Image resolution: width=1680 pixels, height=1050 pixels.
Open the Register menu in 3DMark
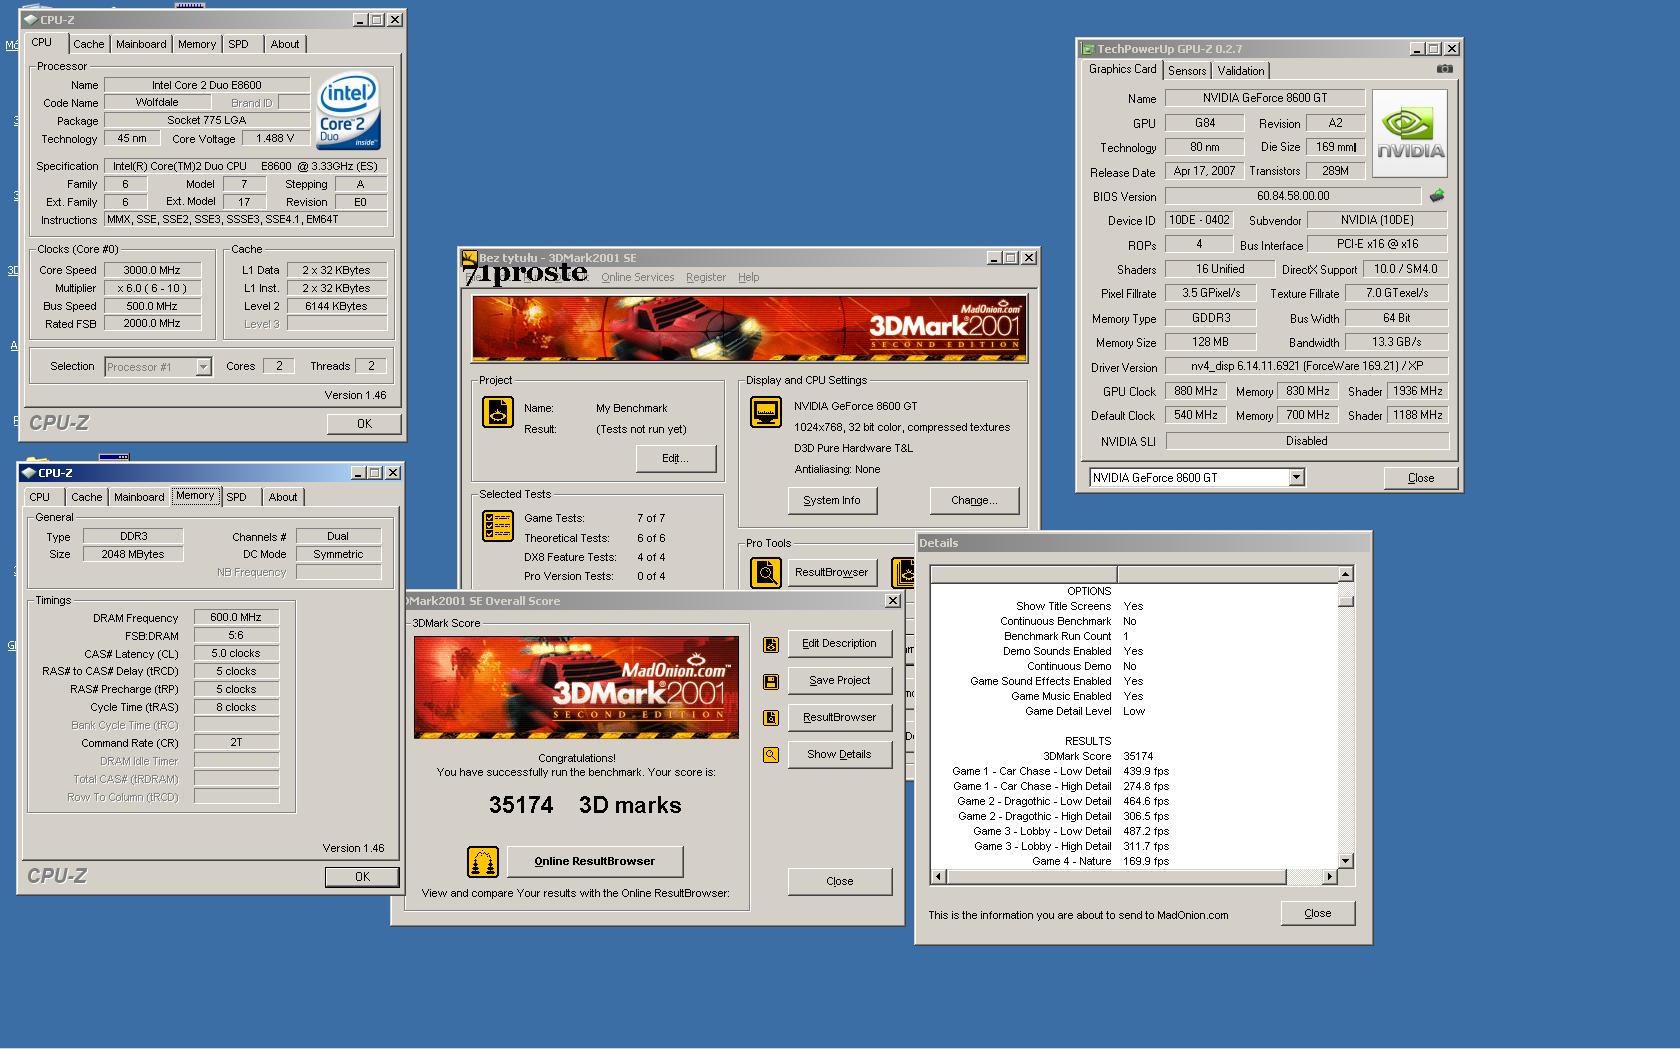pyautogui.click(x=706, y=278)
